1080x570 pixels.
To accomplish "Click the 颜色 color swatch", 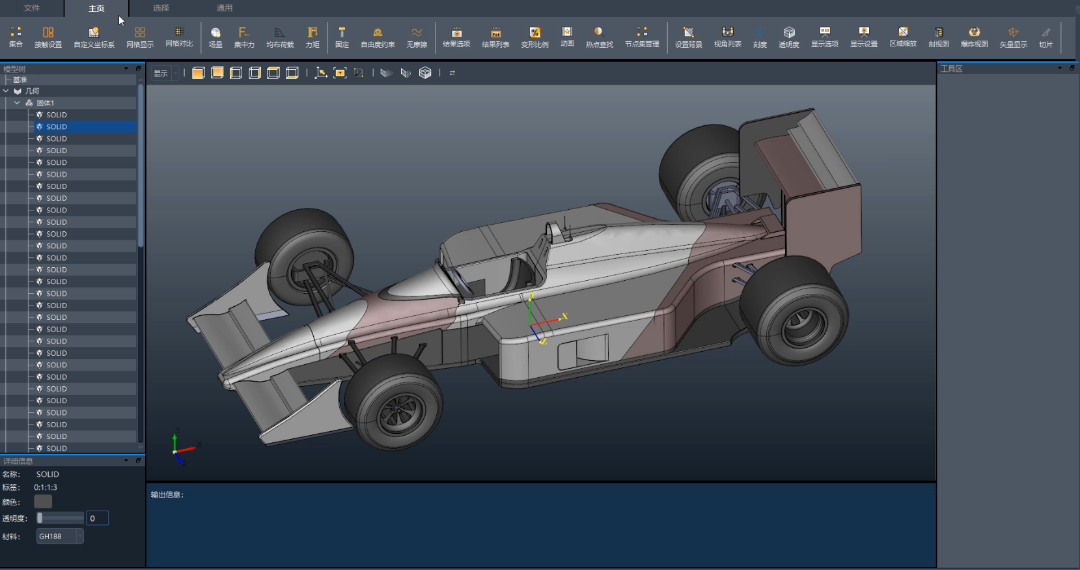I will (x=43, y=501).
